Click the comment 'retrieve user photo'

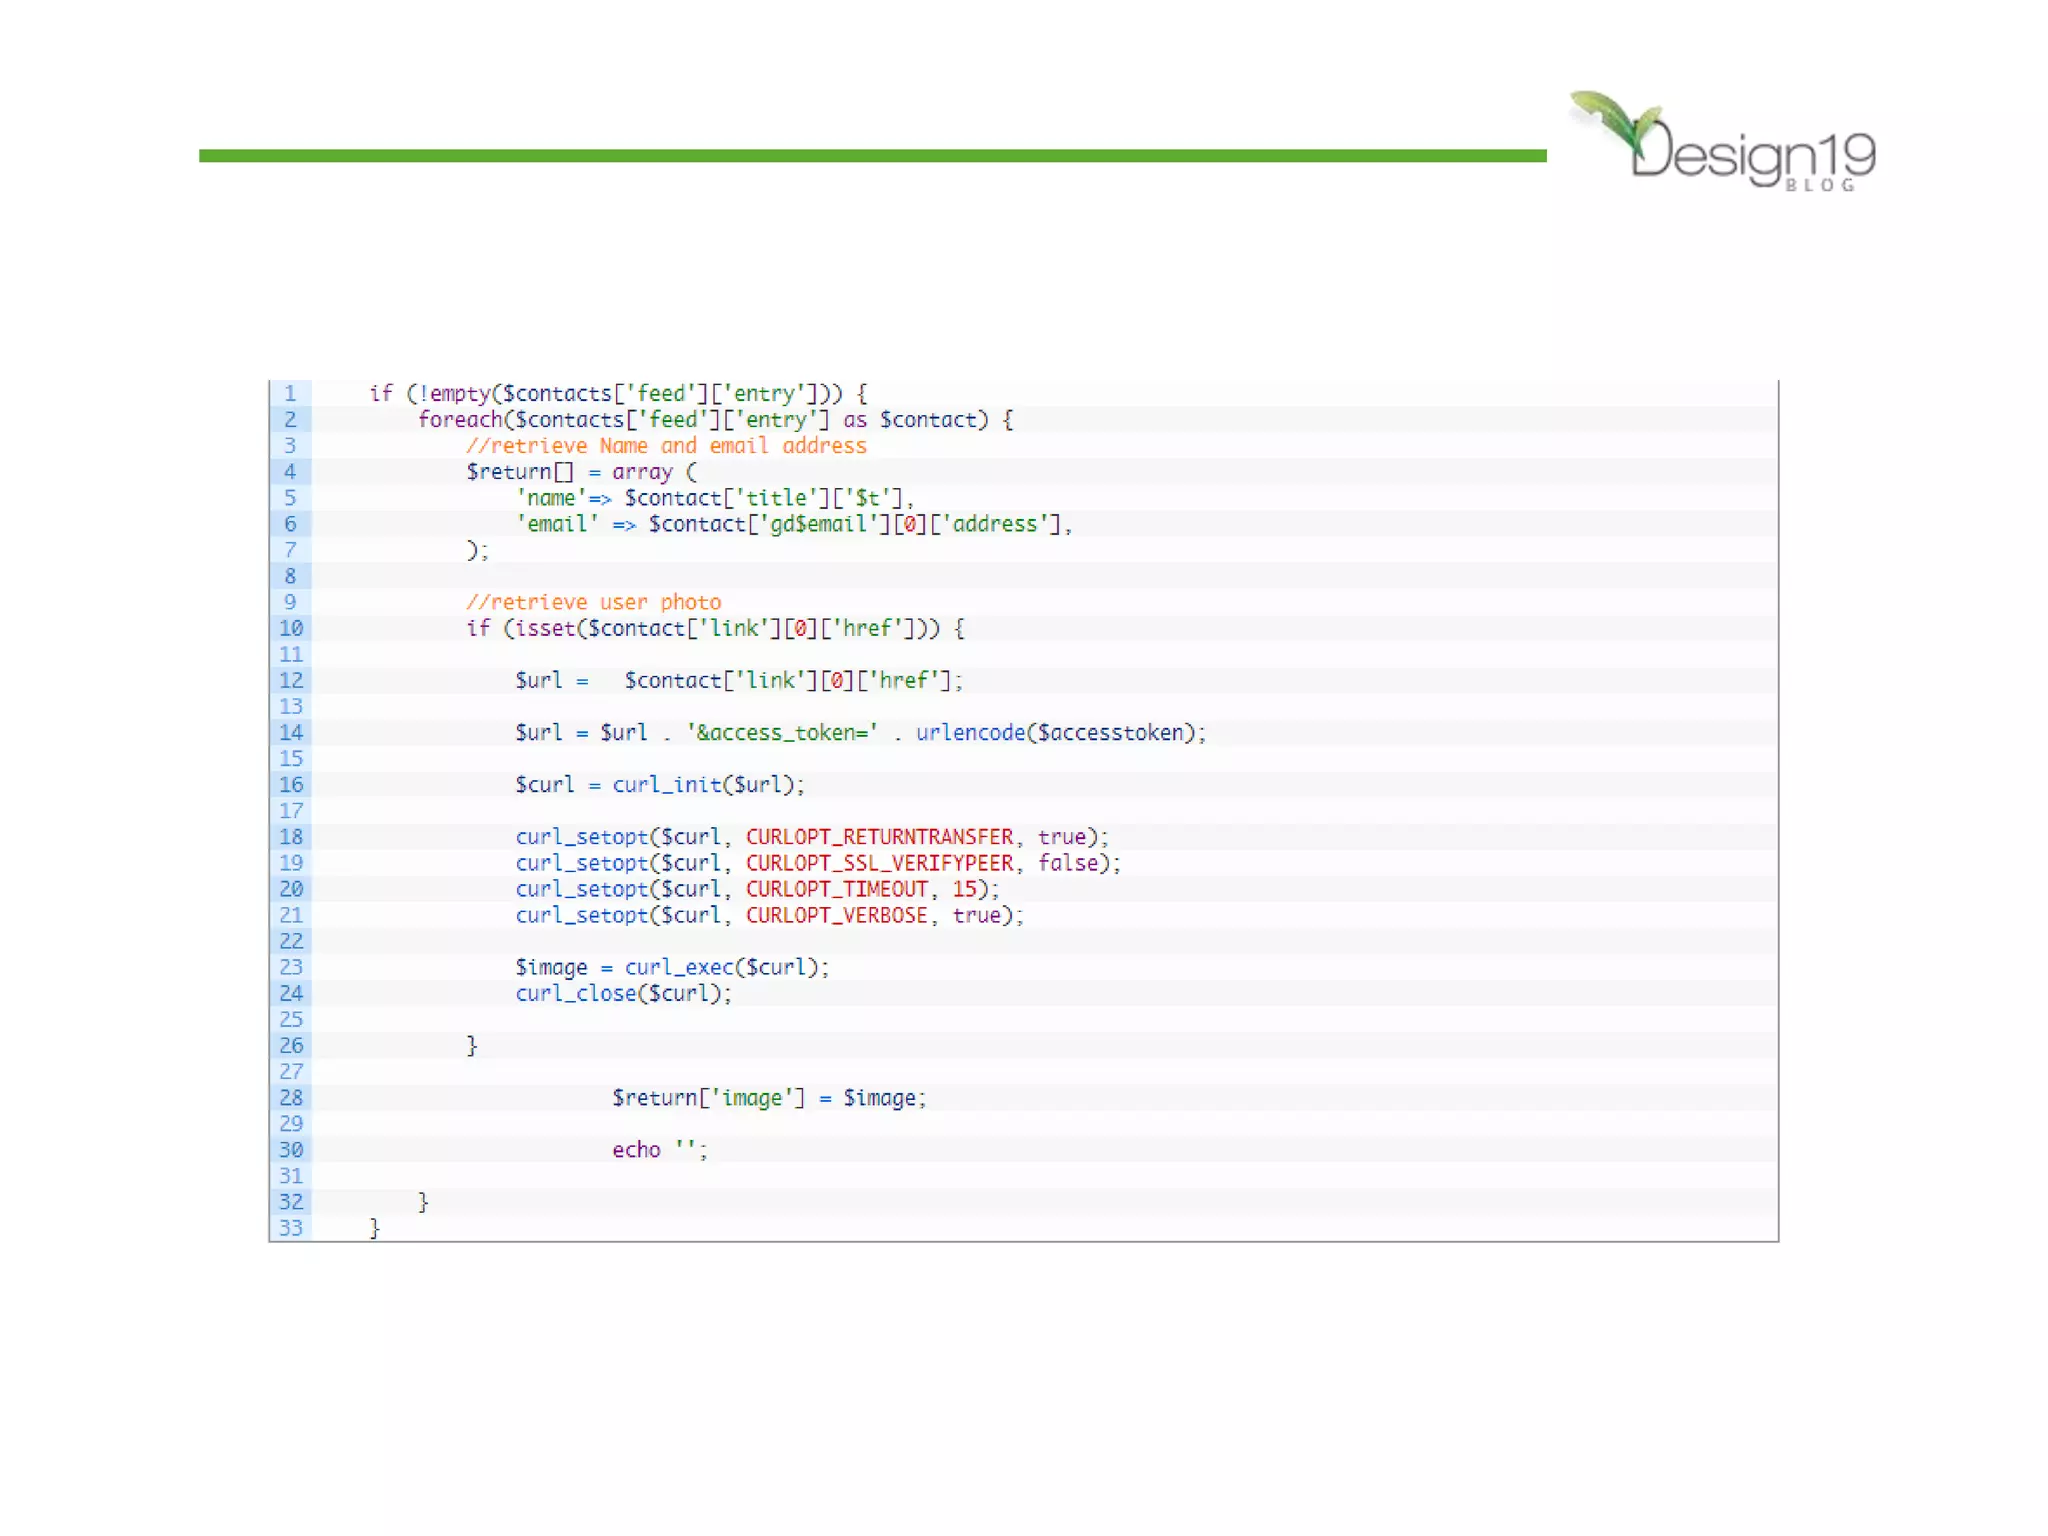593,602
